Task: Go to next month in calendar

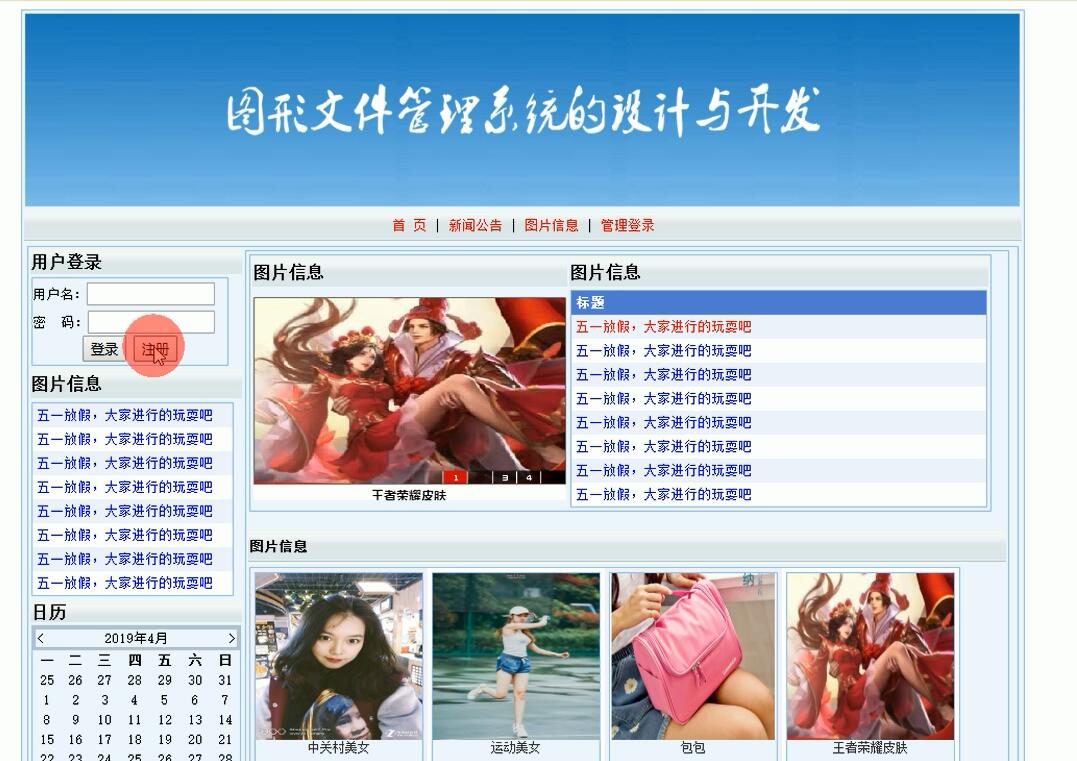Action: (231, 638)
